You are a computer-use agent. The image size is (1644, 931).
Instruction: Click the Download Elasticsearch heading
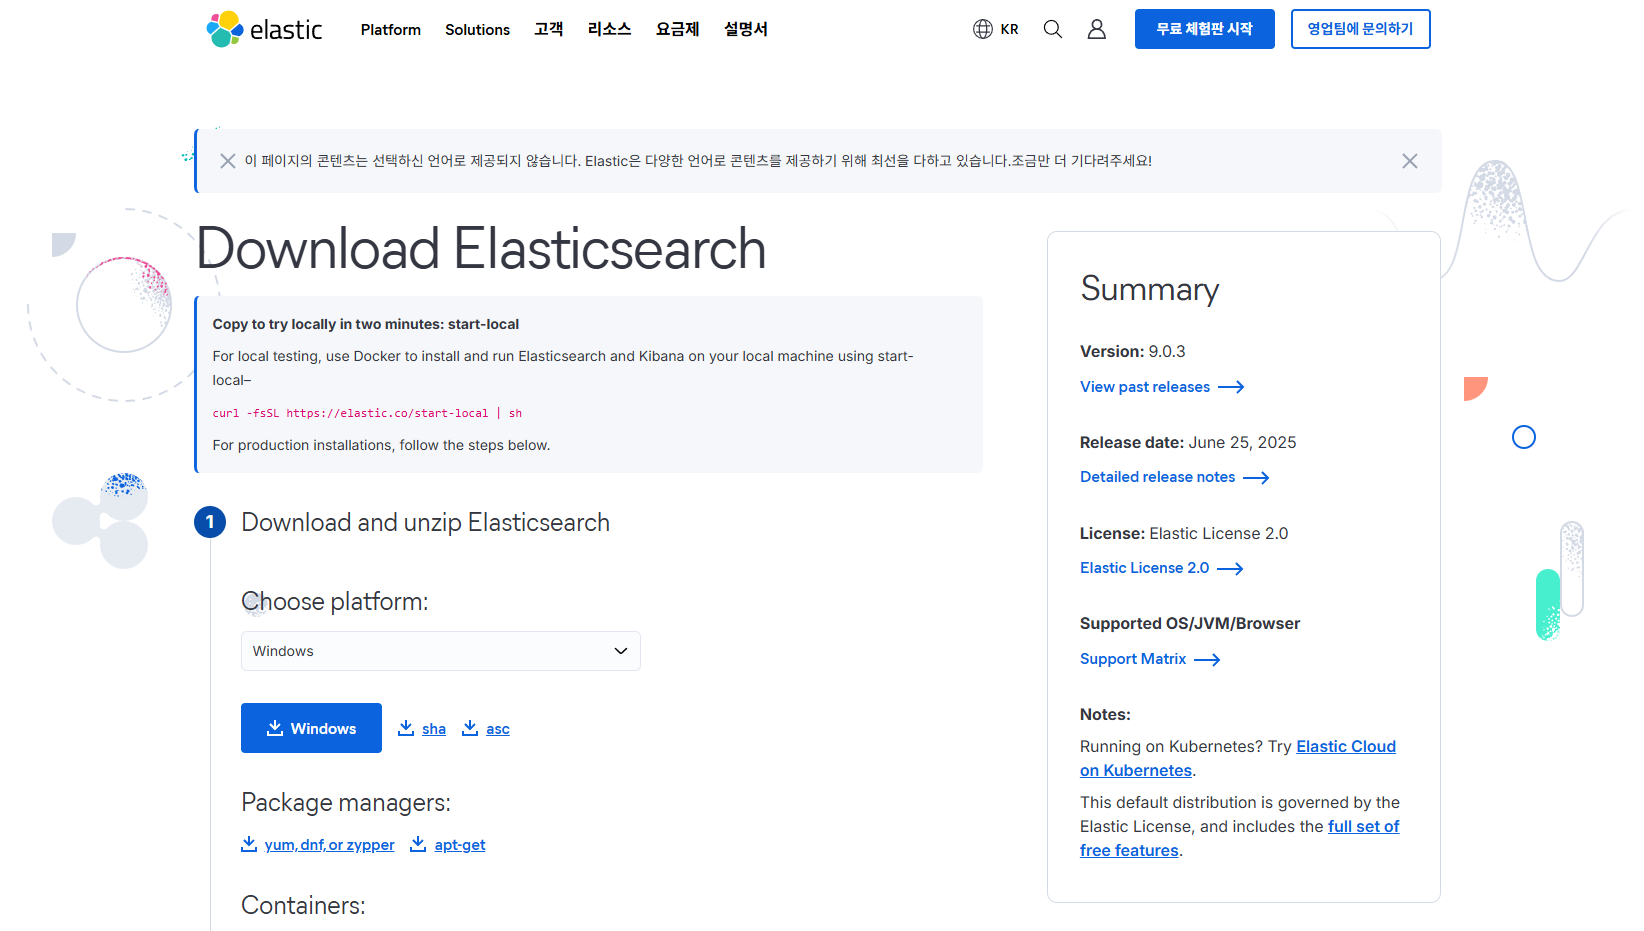tap(481, 249)
